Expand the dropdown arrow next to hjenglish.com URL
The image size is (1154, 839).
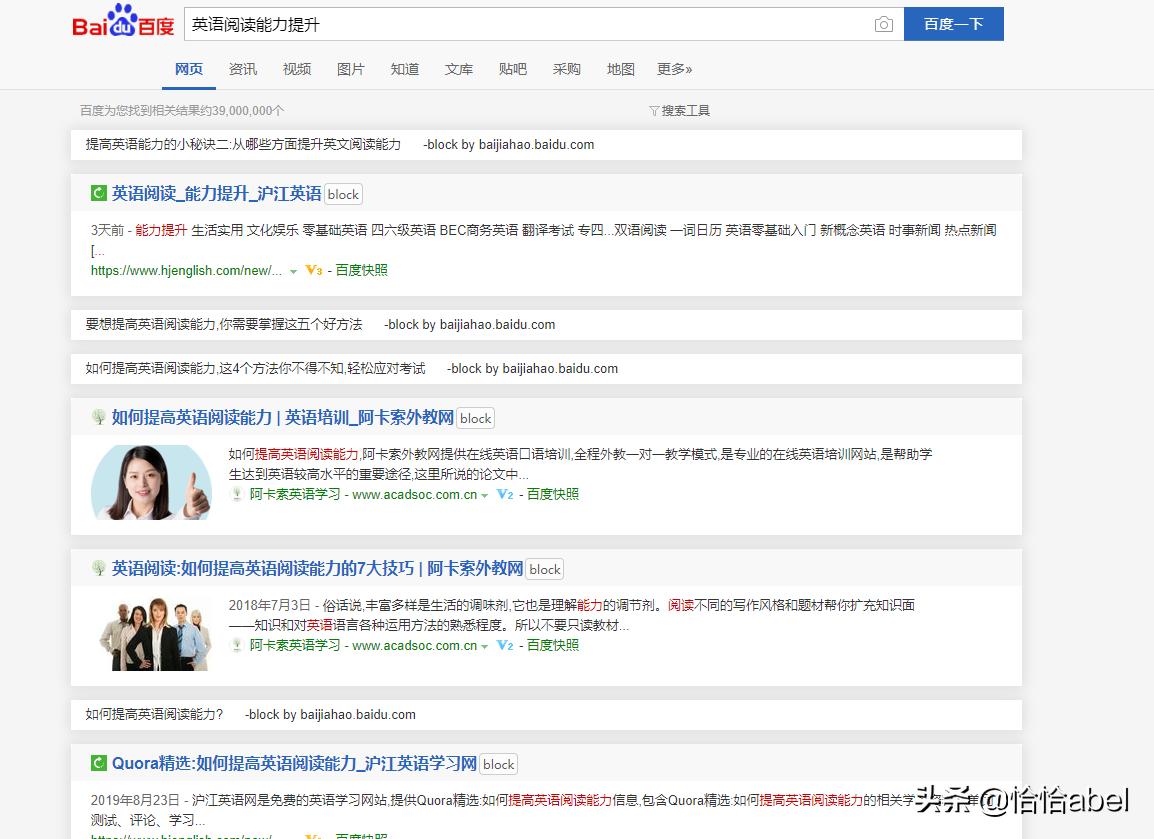(x=293, y=270)
